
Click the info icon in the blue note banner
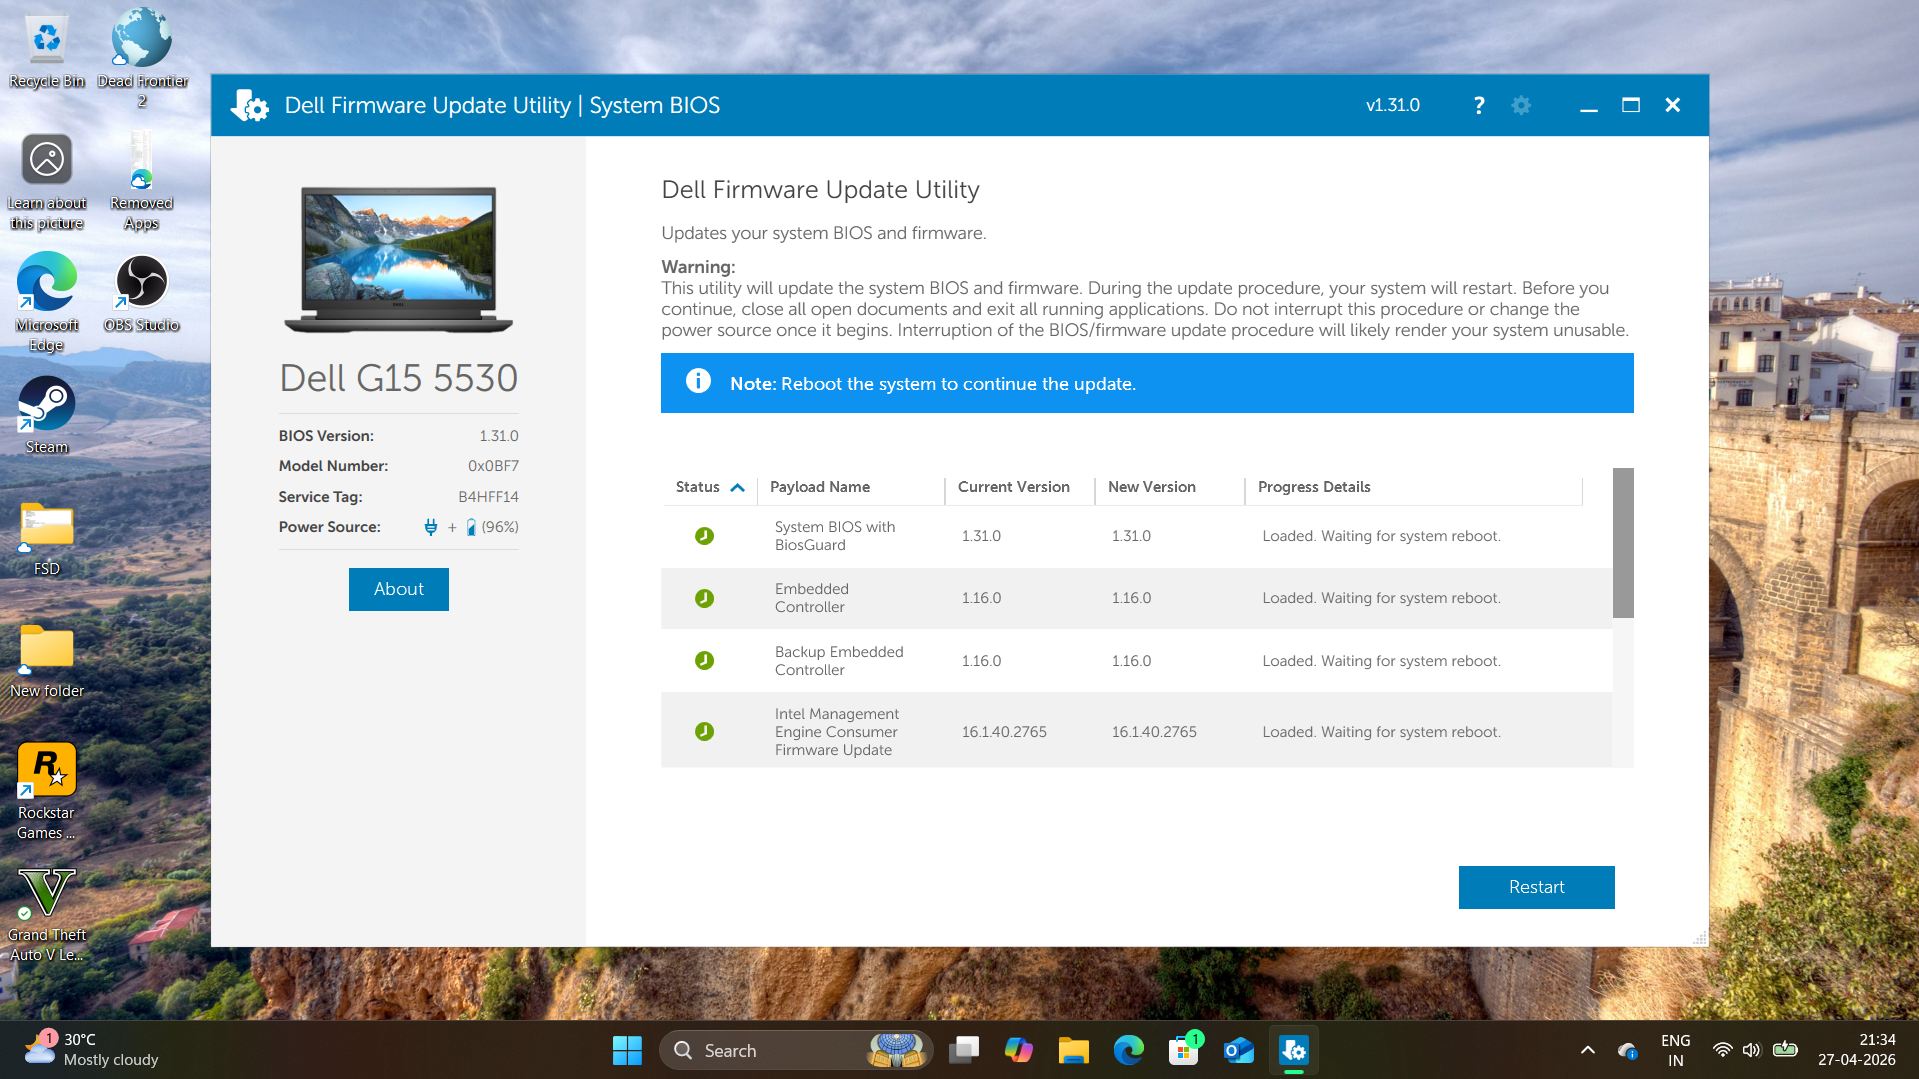(698, 382)
